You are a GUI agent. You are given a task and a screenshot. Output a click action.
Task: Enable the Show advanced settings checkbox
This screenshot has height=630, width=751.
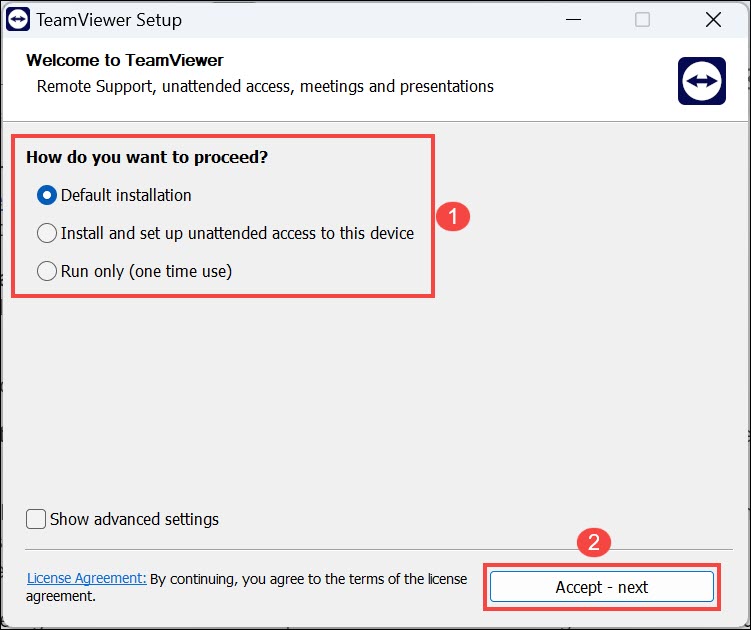click(x=36, y=519)
